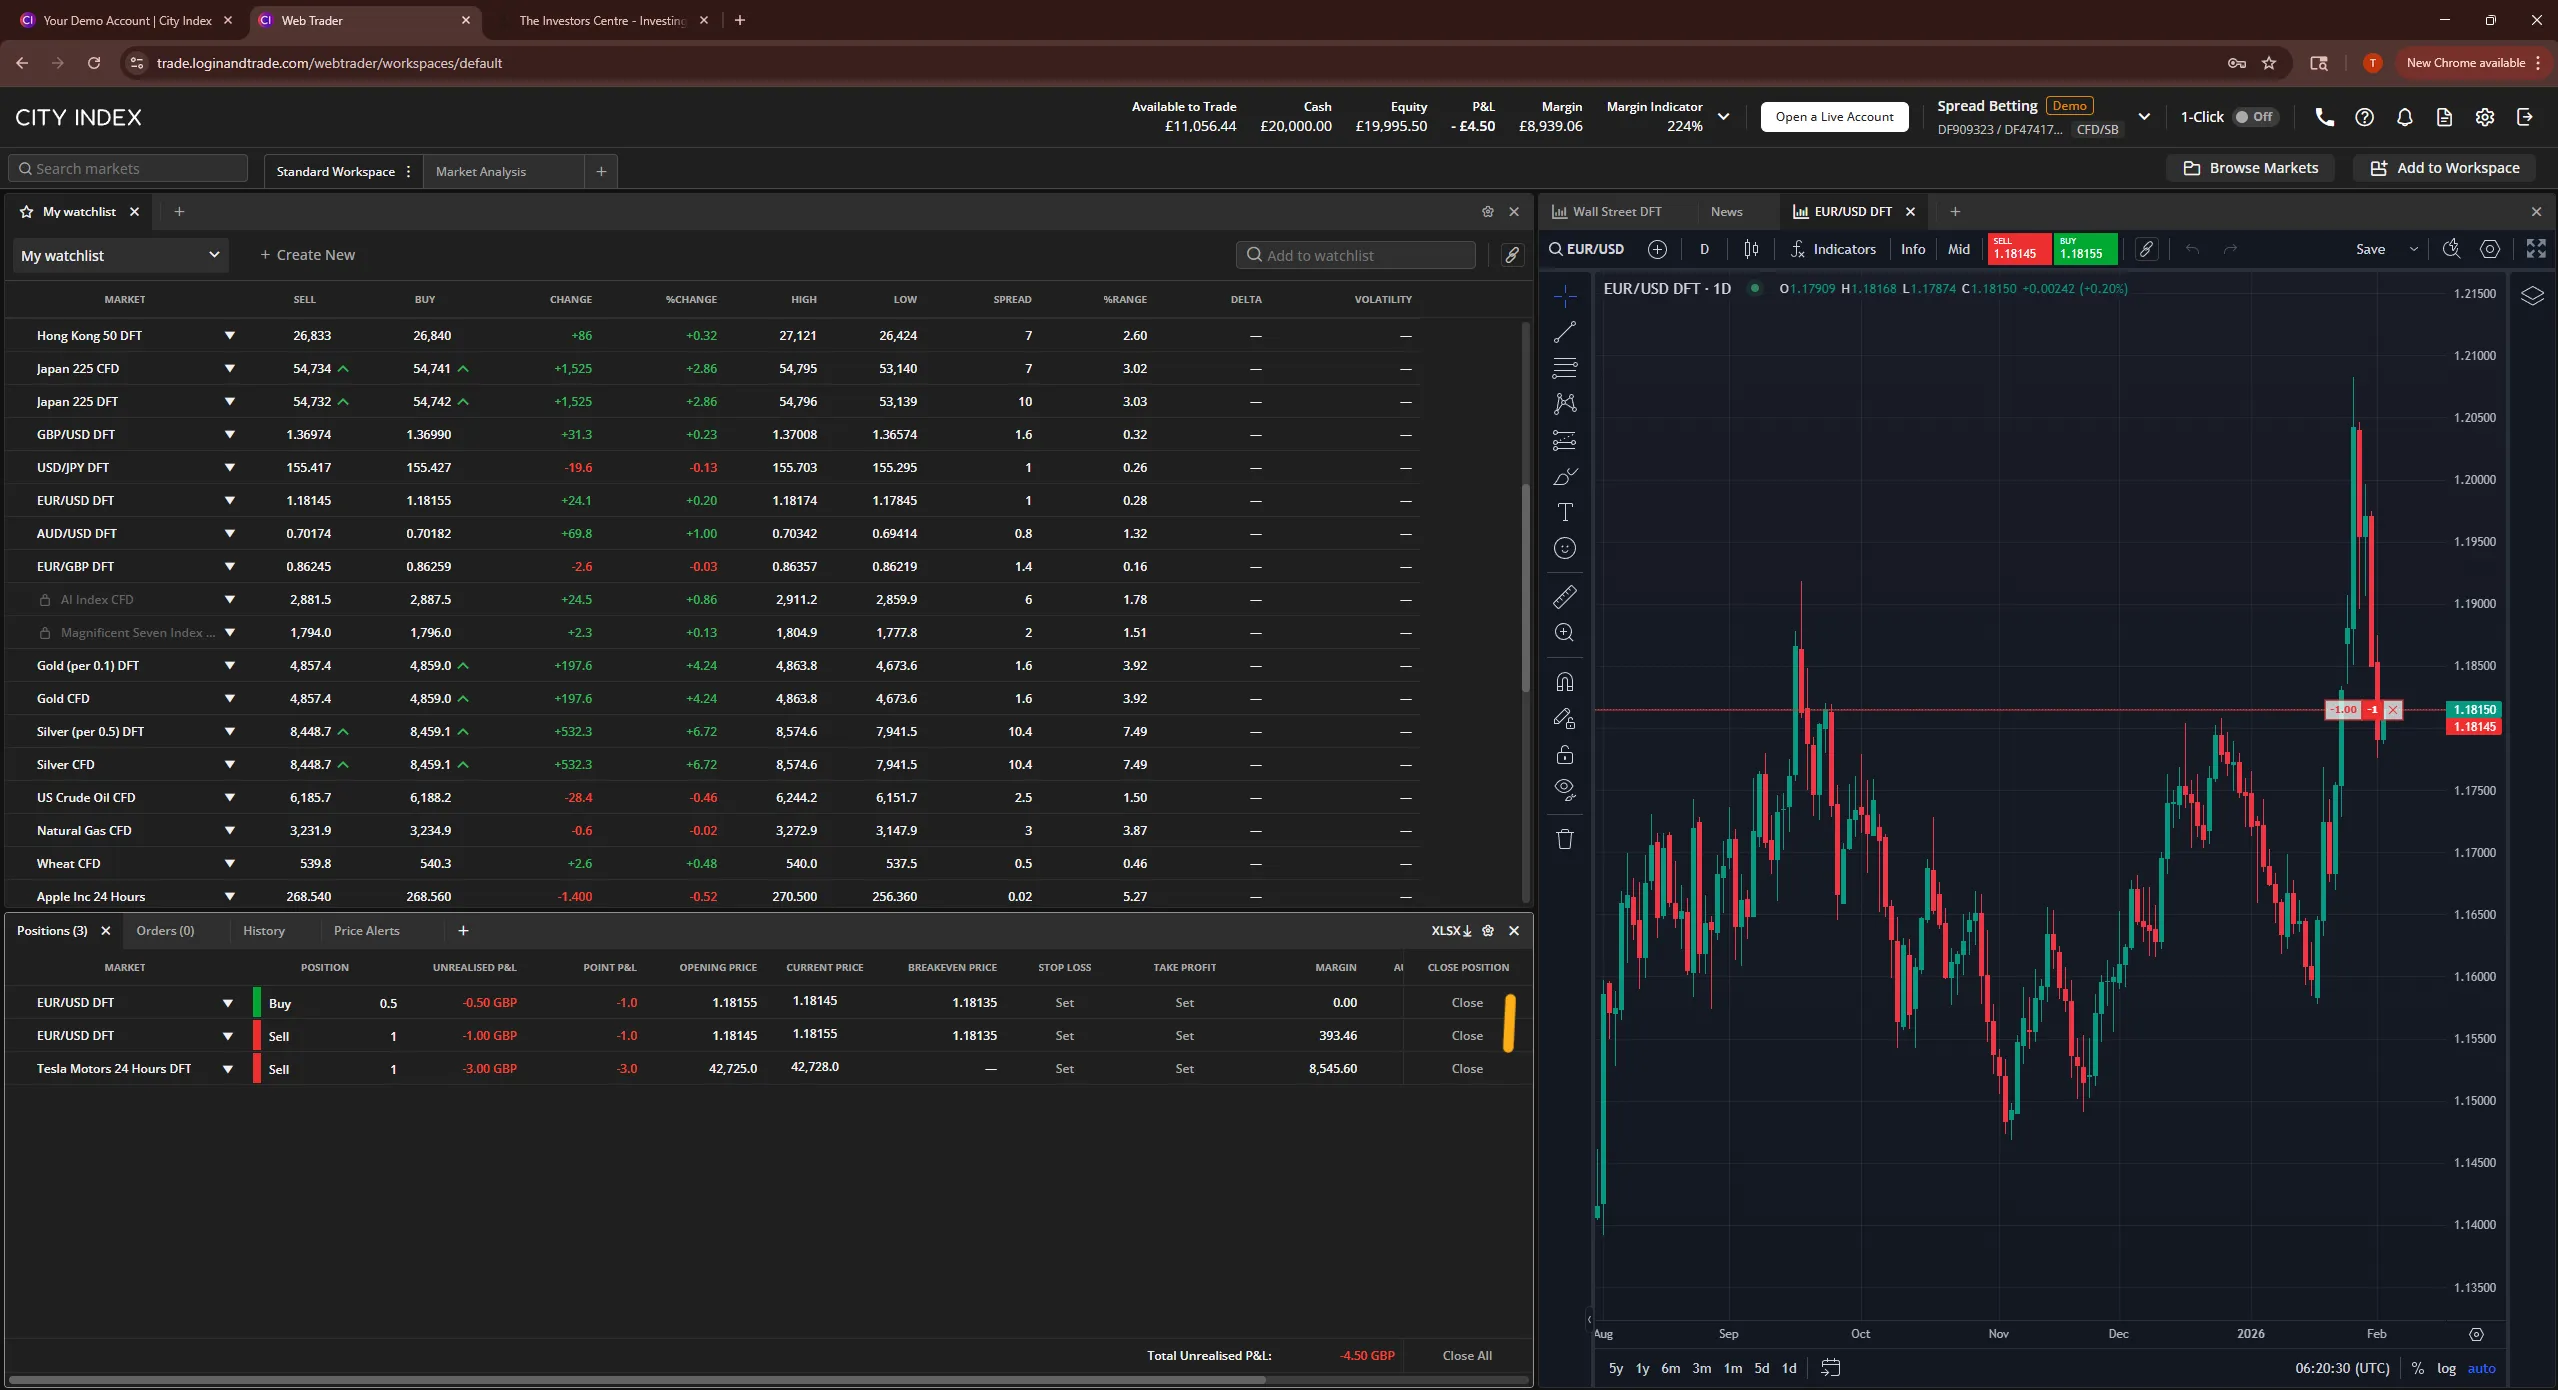Delete drawings with the trash icon
This screenshot has height=1390, width=2558.
point(1565,839)
